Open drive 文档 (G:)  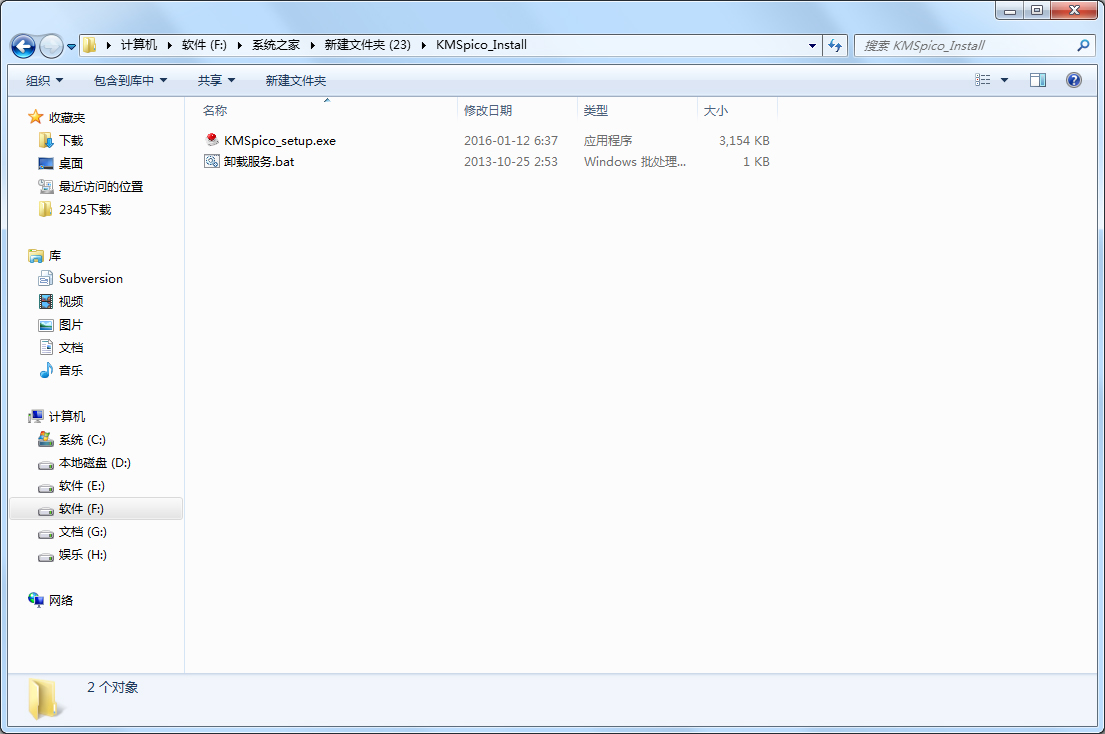click(82, 532)
